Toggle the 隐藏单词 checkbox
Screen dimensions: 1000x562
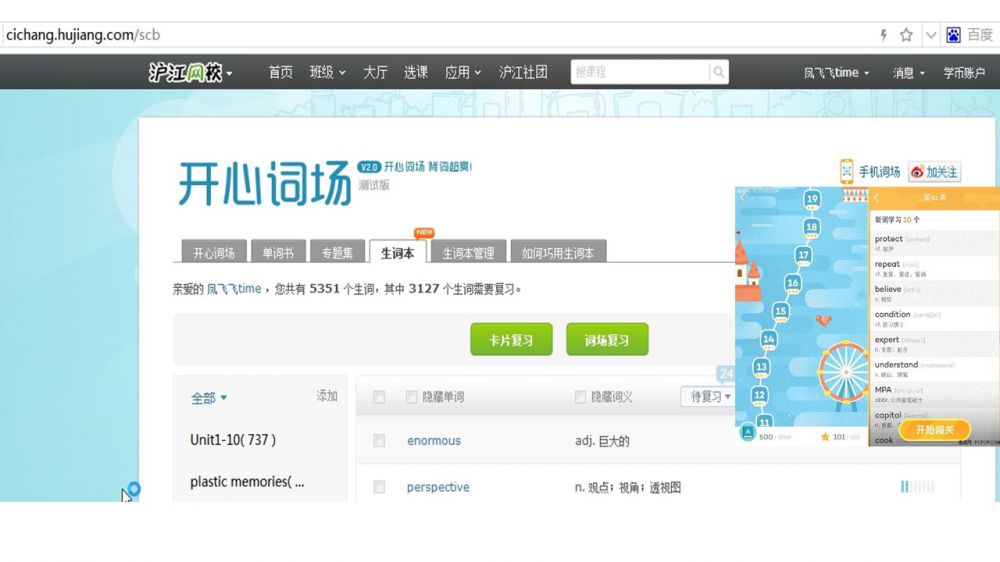coord(412,397)
